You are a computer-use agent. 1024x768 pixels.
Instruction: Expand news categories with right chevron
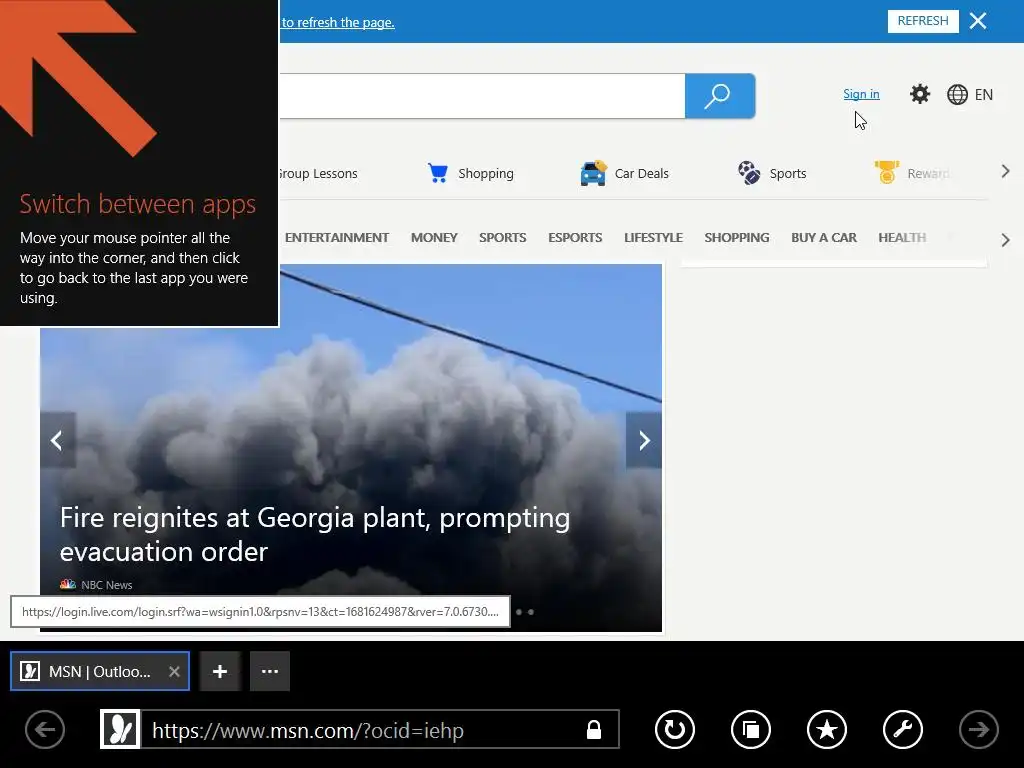click(x=1006, y=240)
